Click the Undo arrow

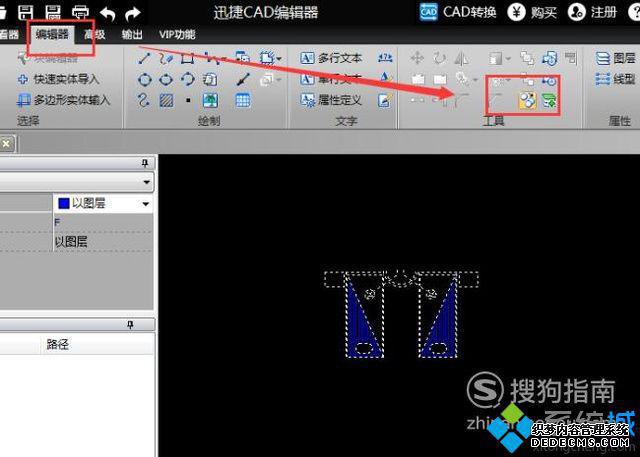[x=108, y=13]
